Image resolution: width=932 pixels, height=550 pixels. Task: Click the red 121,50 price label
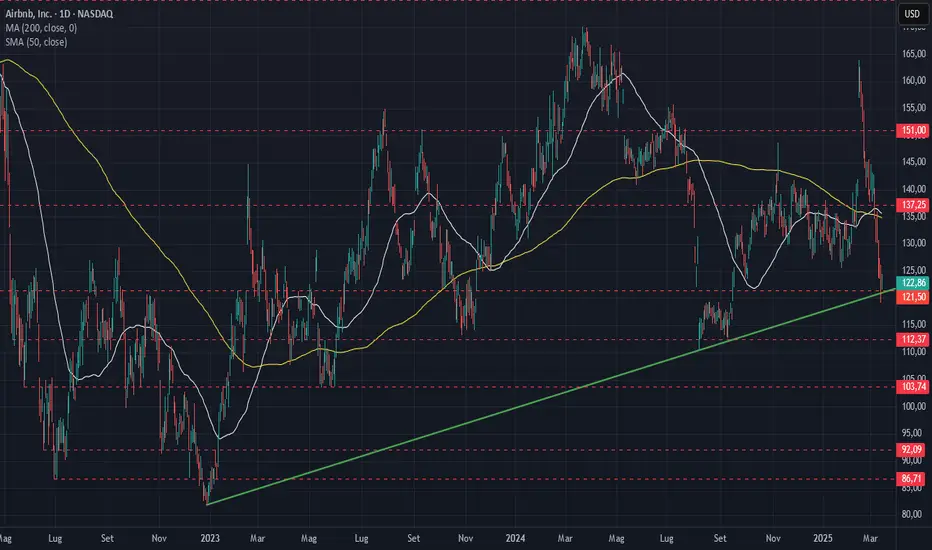tap(912, 297)
